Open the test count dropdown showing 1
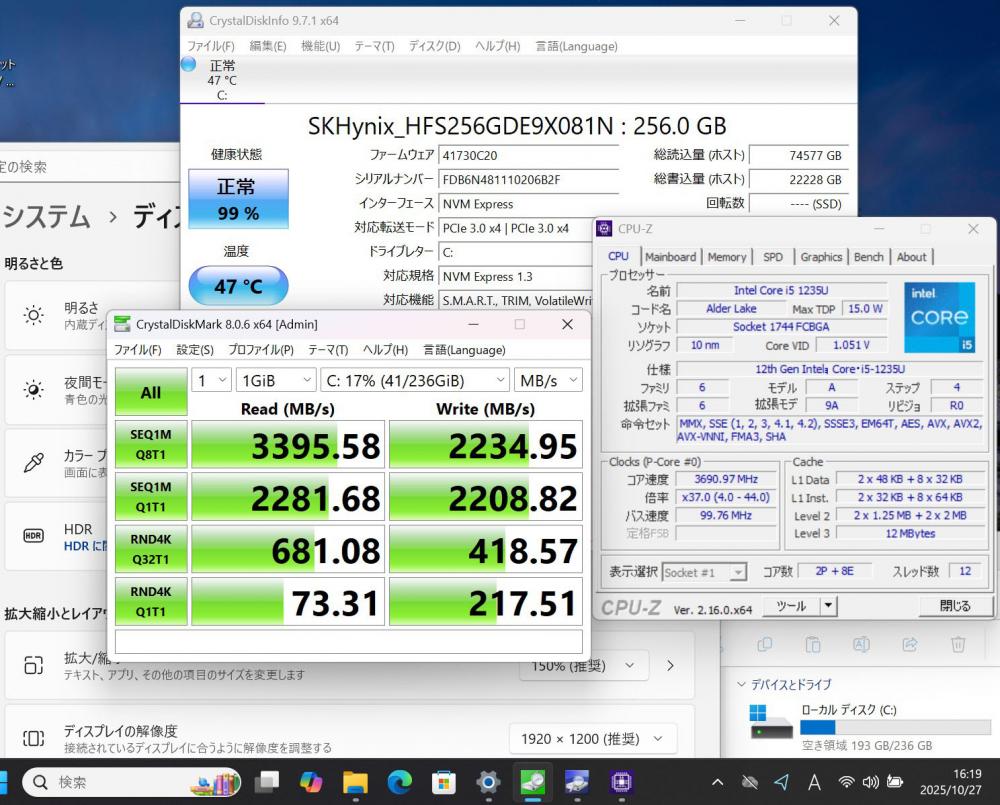The width and height of the screenshot is (1000, 805). [210, 381]
